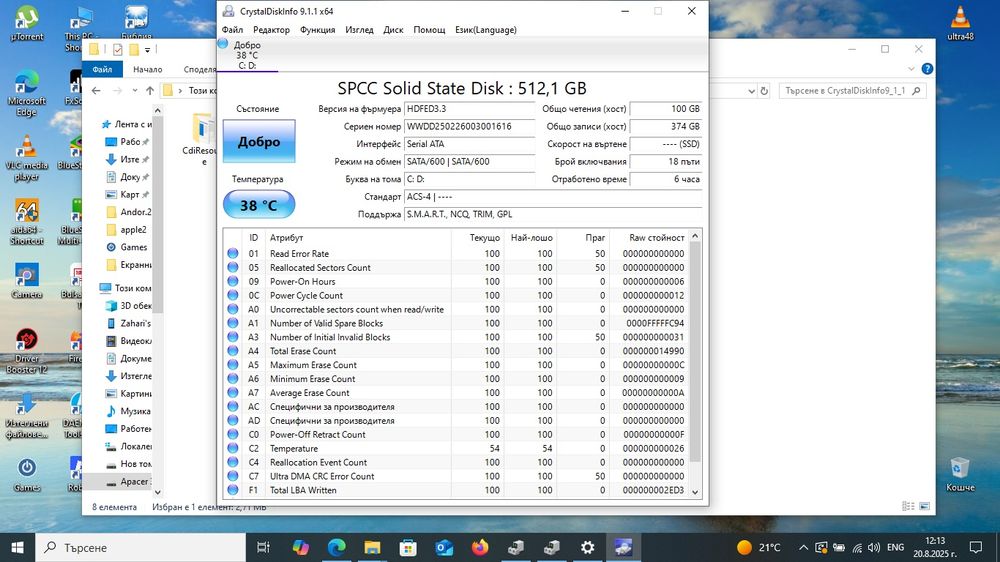
Task: Click the SMART list scroll down arrow
Action: (695, 492)
